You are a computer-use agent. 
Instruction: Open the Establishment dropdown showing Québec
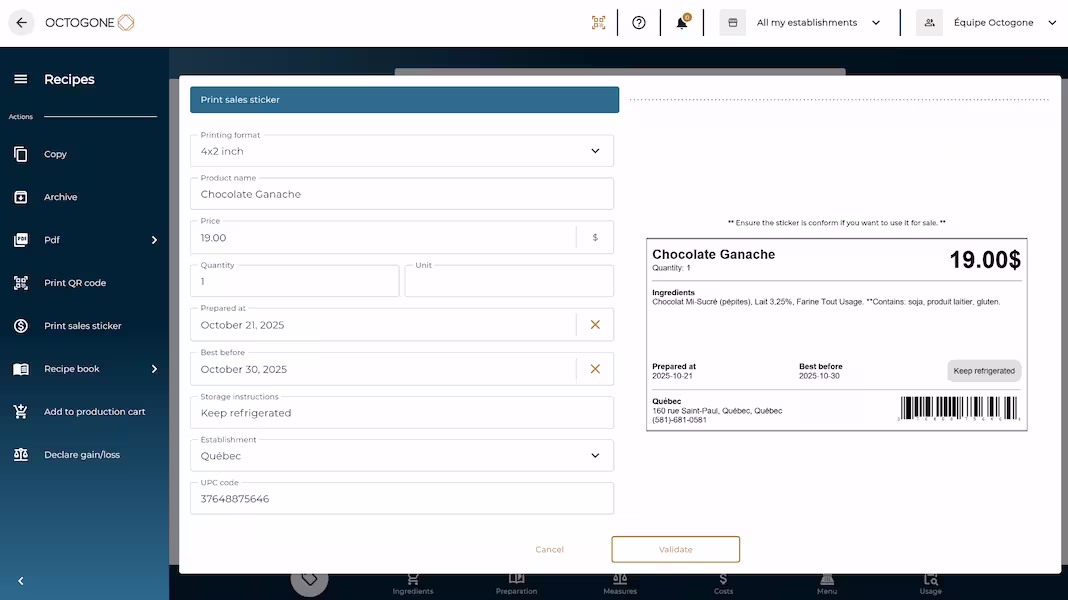(x=401, y=455)
